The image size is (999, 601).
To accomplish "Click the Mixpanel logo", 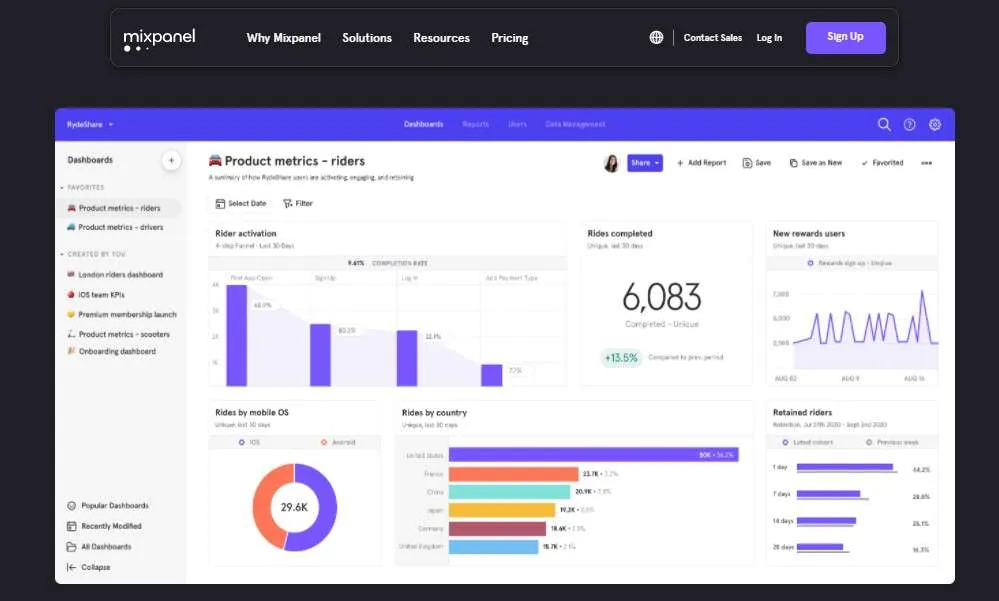I will pyautogui.click(x=159, y=40).
